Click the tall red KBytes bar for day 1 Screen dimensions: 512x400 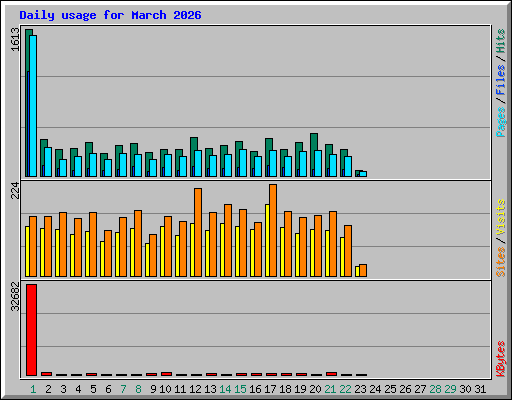point(31,330)
